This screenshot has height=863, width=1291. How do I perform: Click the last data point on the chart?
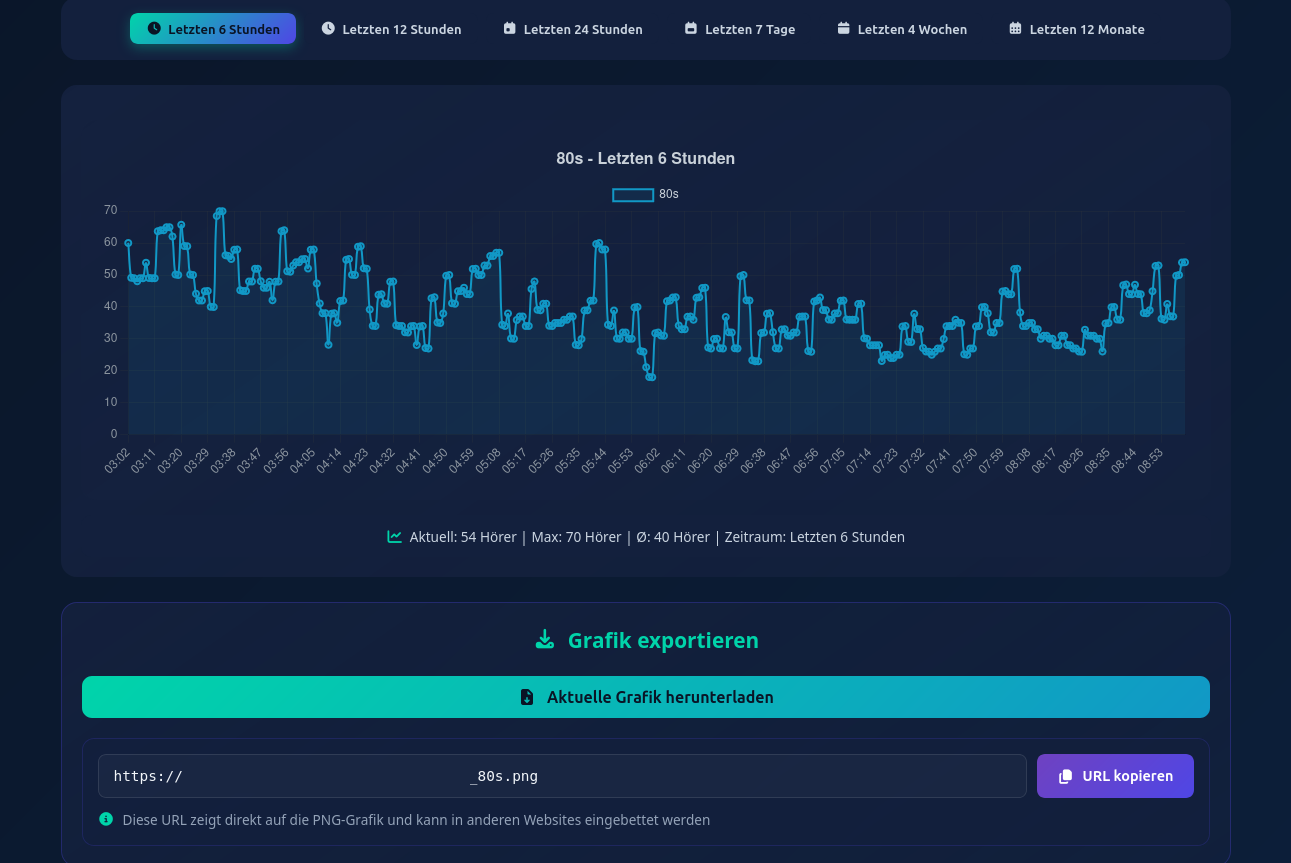pyautogui.click(x=1184, y=262)
